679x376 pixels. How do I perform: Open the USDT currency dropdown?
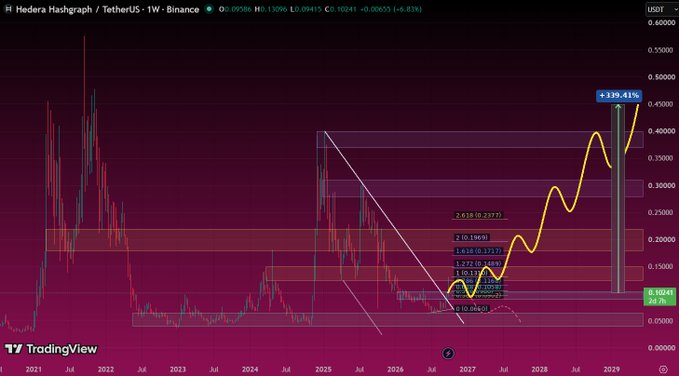[x=661, y=9]
